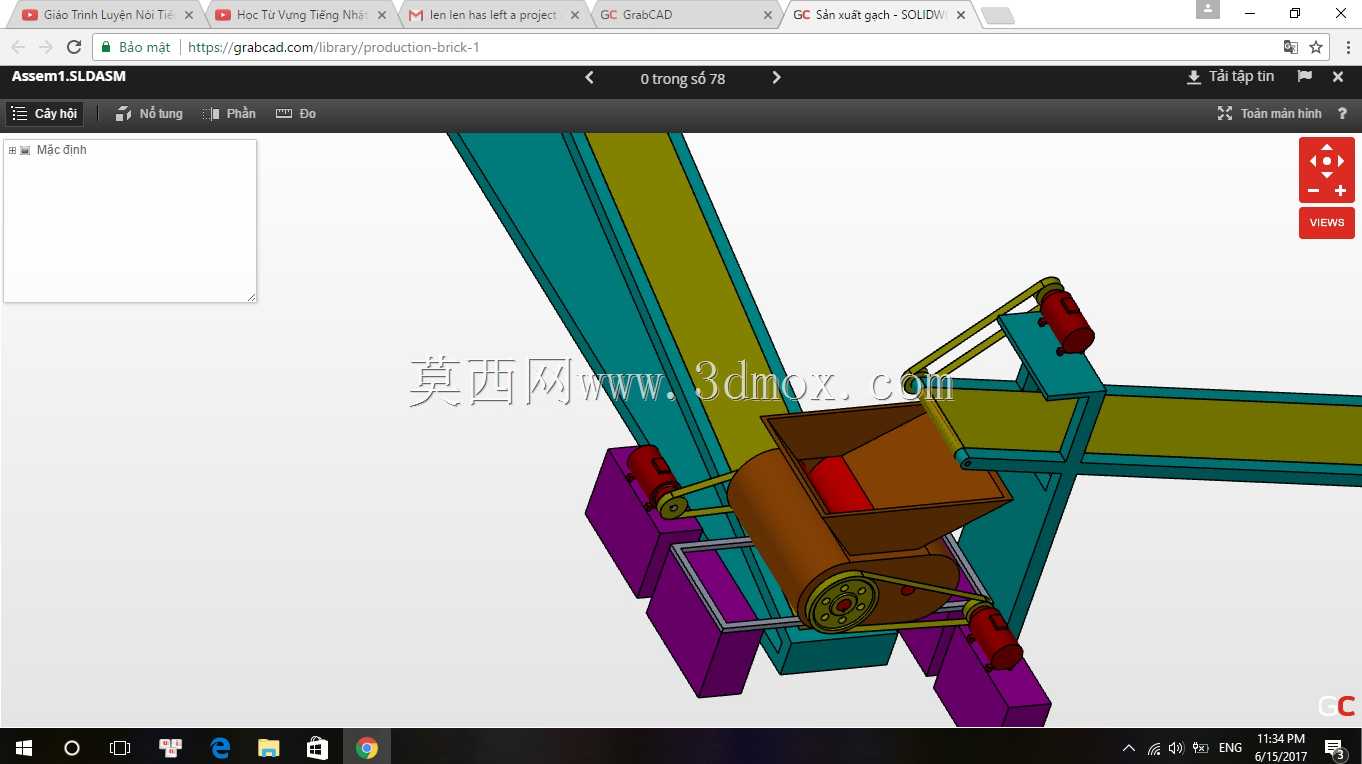Pan view right with navigation arrow
Image resolution: width=1362 pixels, height=764 pixels.
1342,161
